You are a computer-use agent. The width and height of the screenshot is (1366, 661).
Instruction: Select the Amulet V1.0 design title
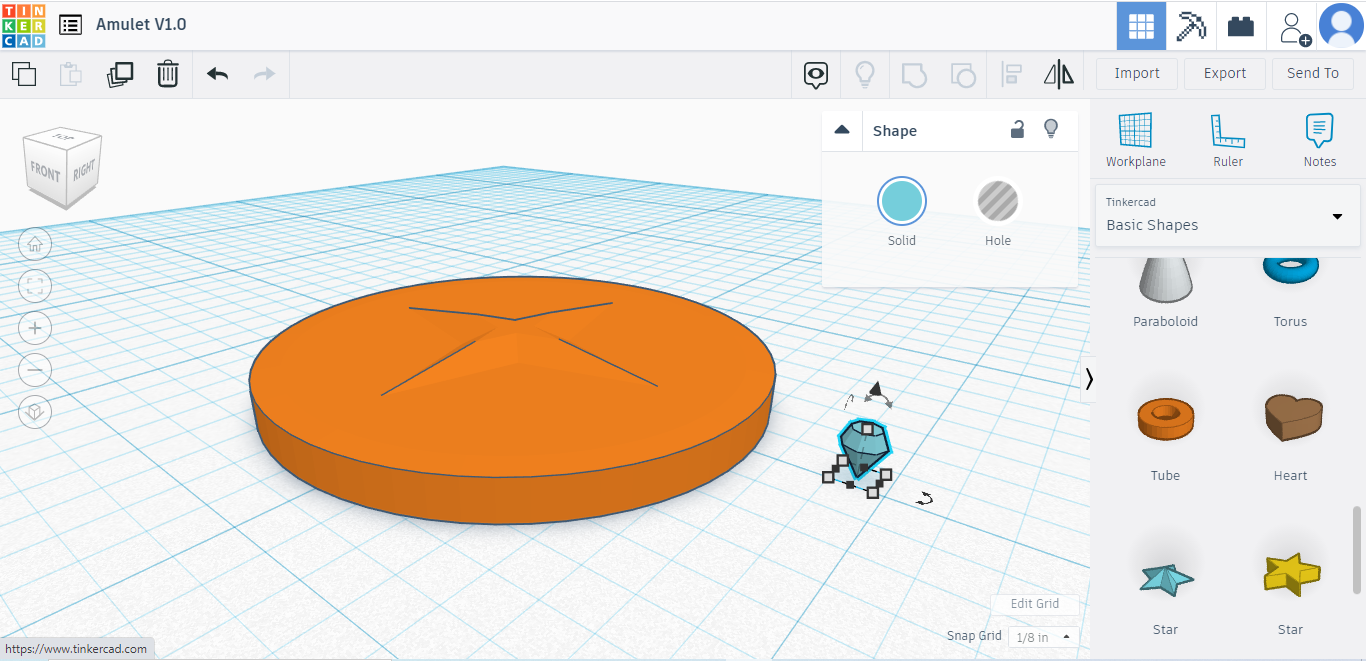point(141,25)
